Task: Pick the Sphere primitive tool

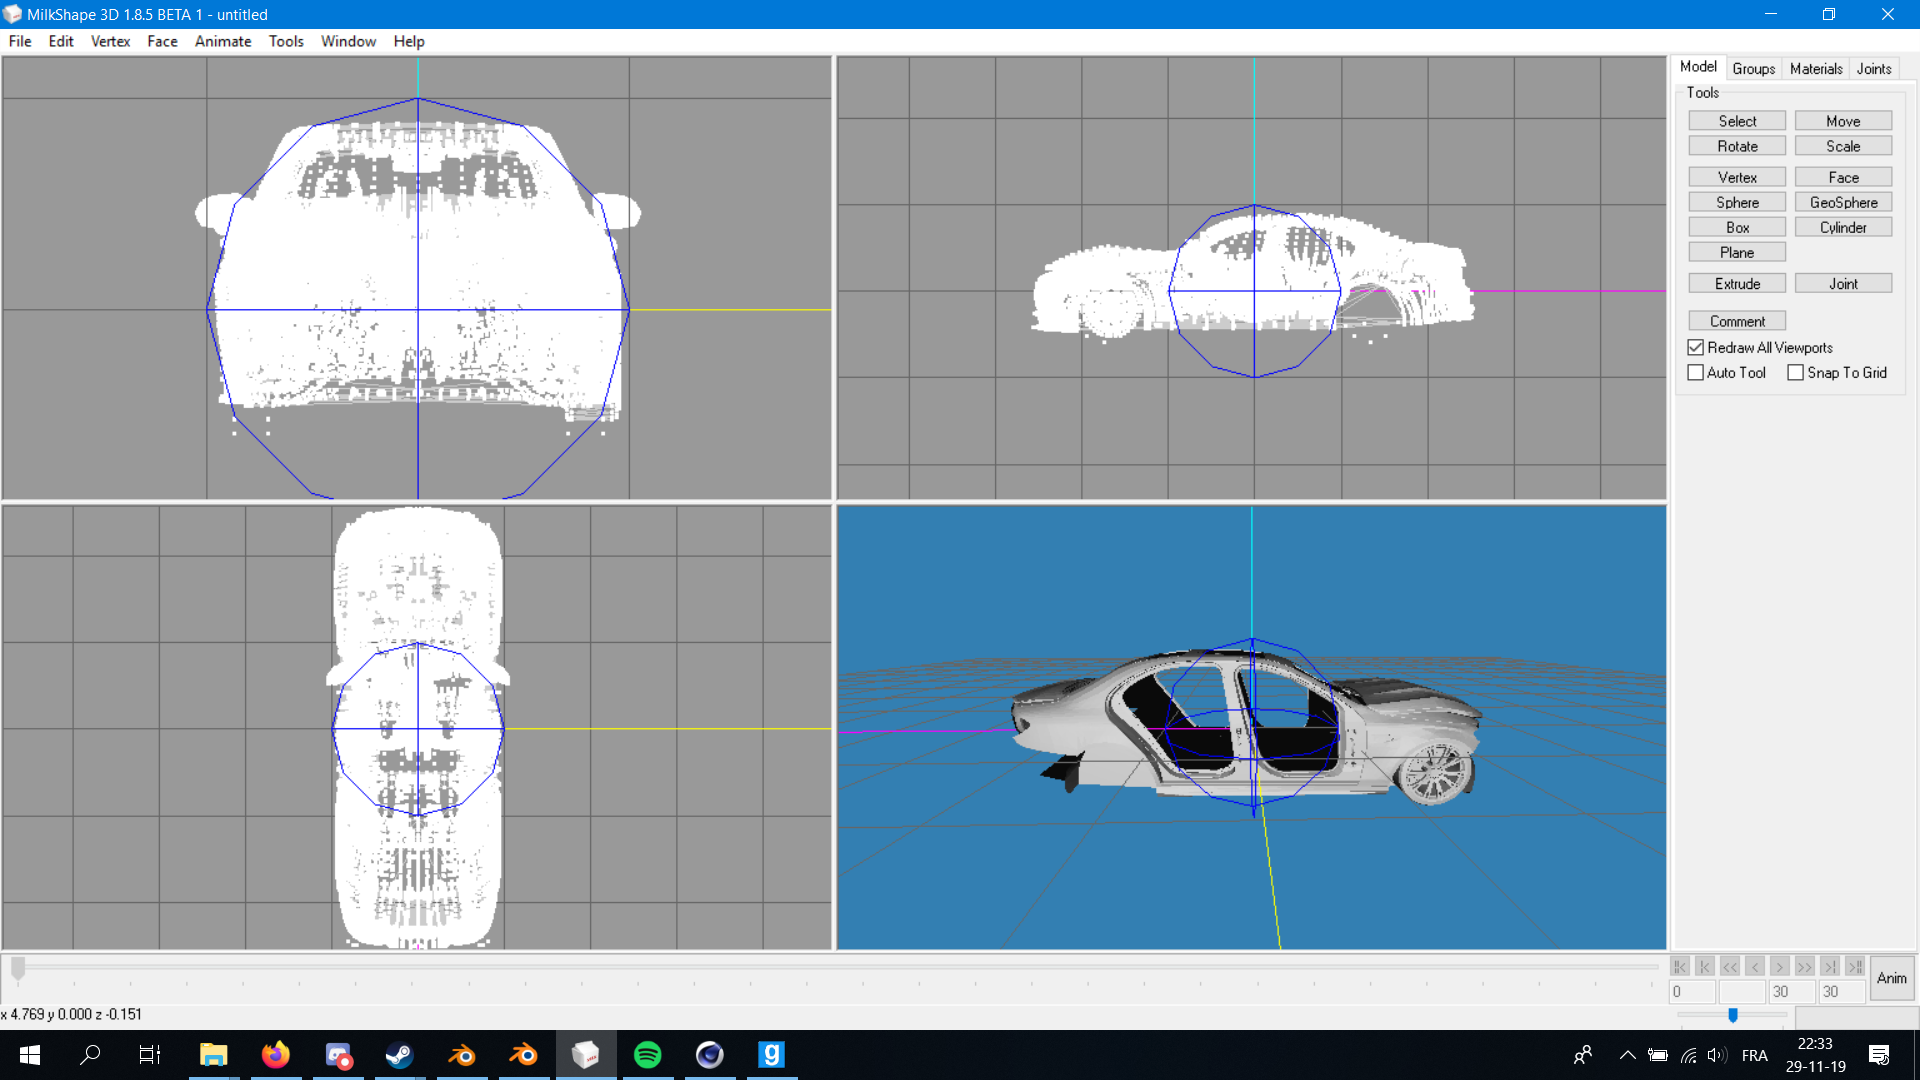Action: (x=1737, y=202)
